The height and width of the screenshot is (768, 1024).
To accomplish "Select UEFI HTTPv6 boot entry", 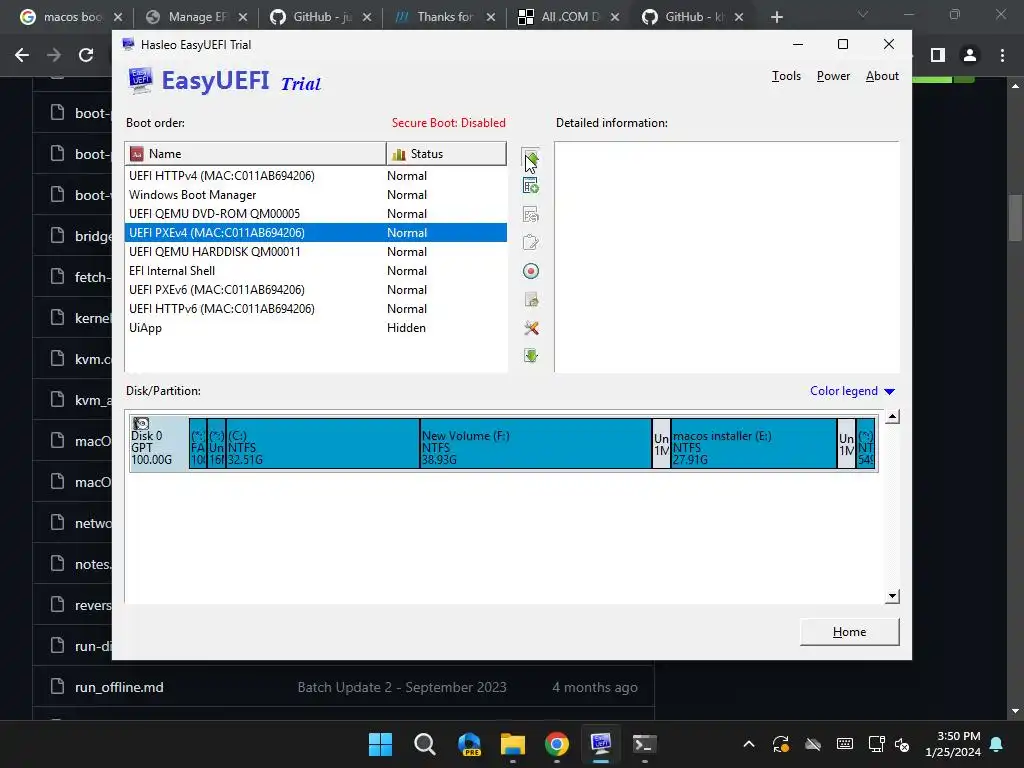I will 315,308.
